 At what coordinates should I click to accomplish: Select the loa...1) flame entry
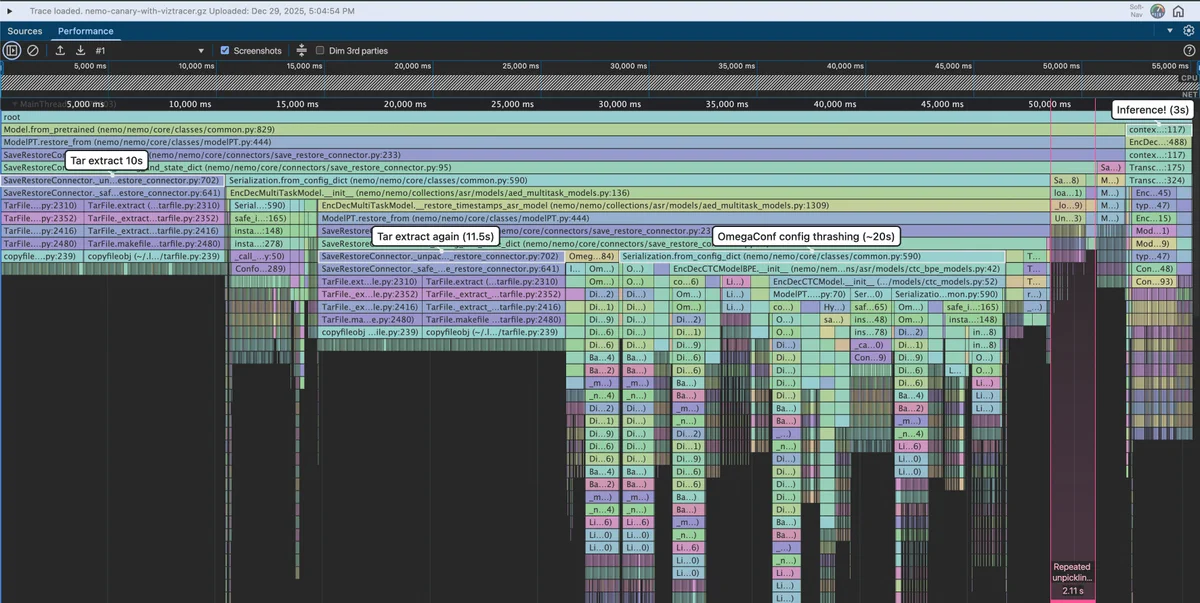(1067, 193)
